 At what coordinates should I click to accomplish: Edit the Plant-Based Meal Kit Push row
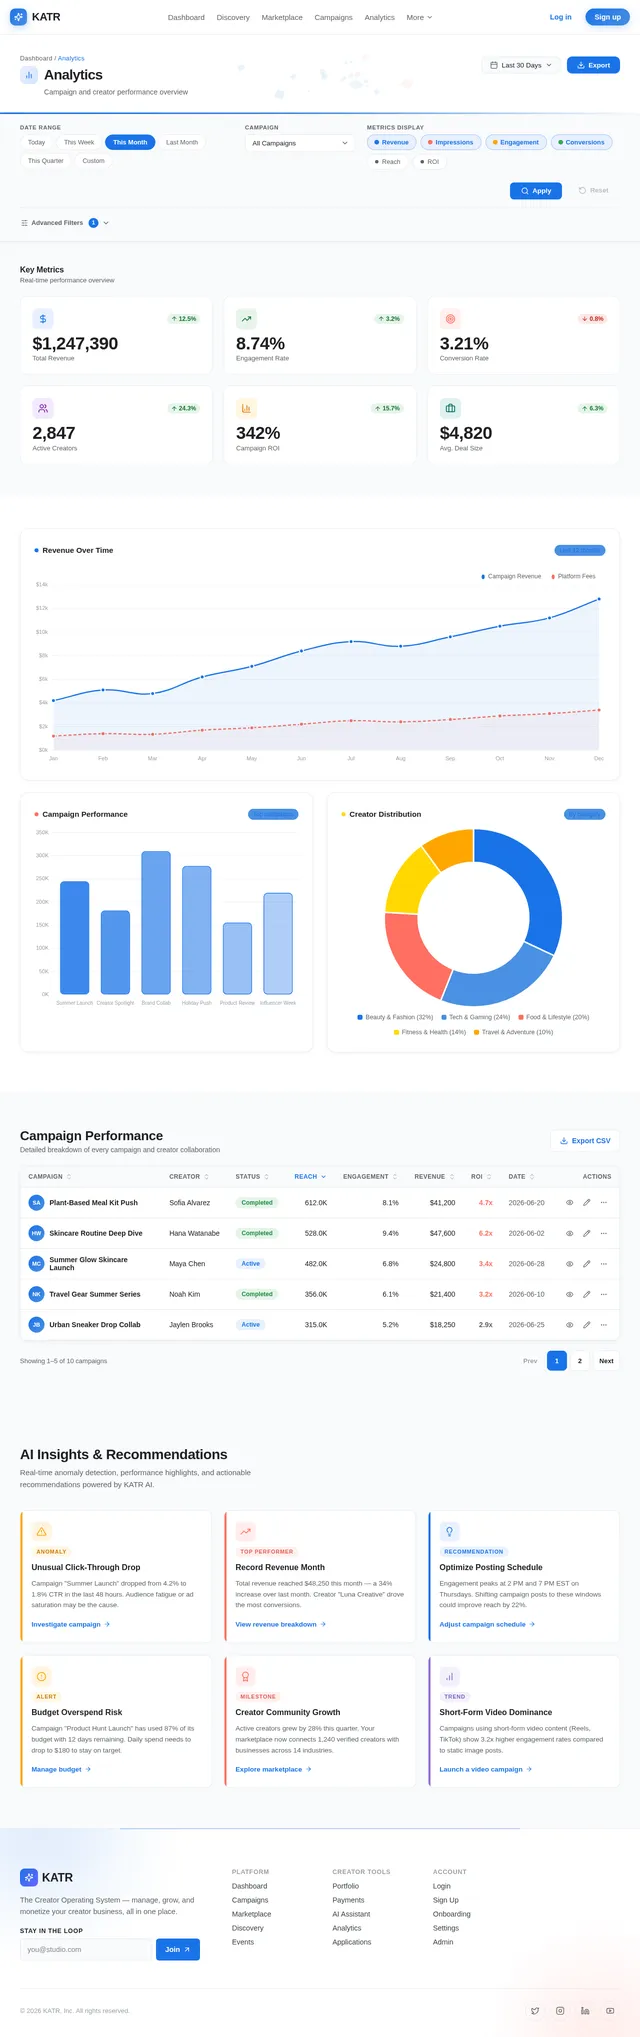[587, 1203]
